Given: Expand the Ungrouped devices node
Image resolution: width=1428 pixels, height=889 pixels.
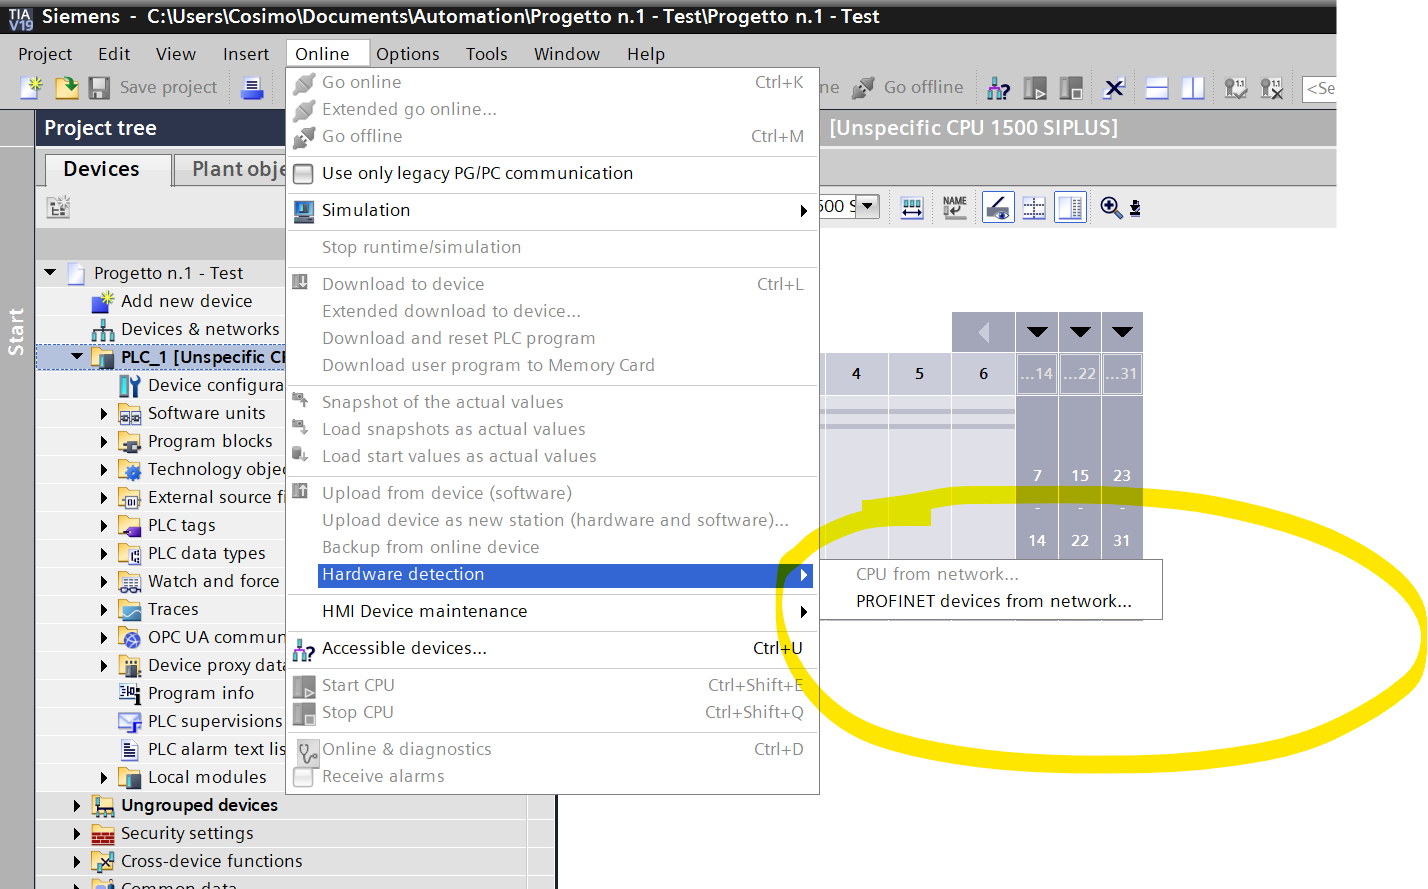Looking at the screenshot, I should point(77,805).
